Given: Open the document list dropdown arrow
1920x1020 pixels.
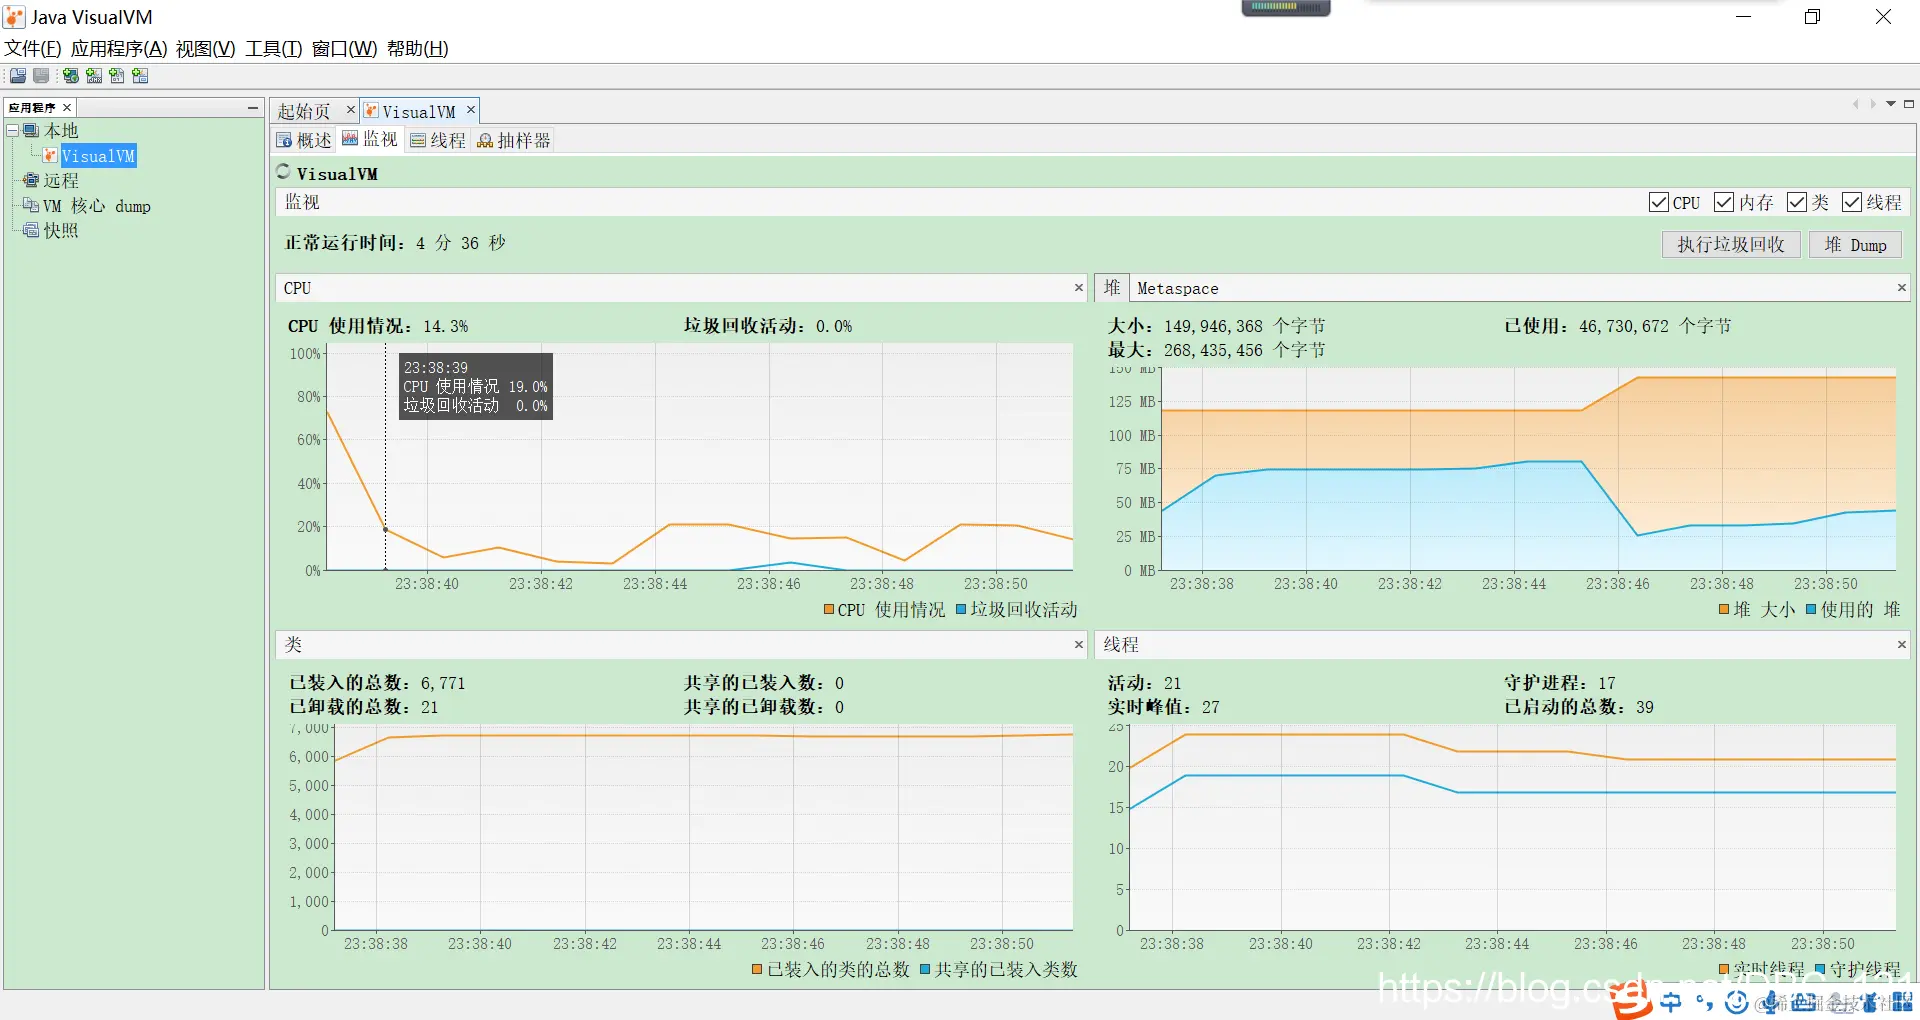Looking at the screenshot, I should coord(1891,104).
